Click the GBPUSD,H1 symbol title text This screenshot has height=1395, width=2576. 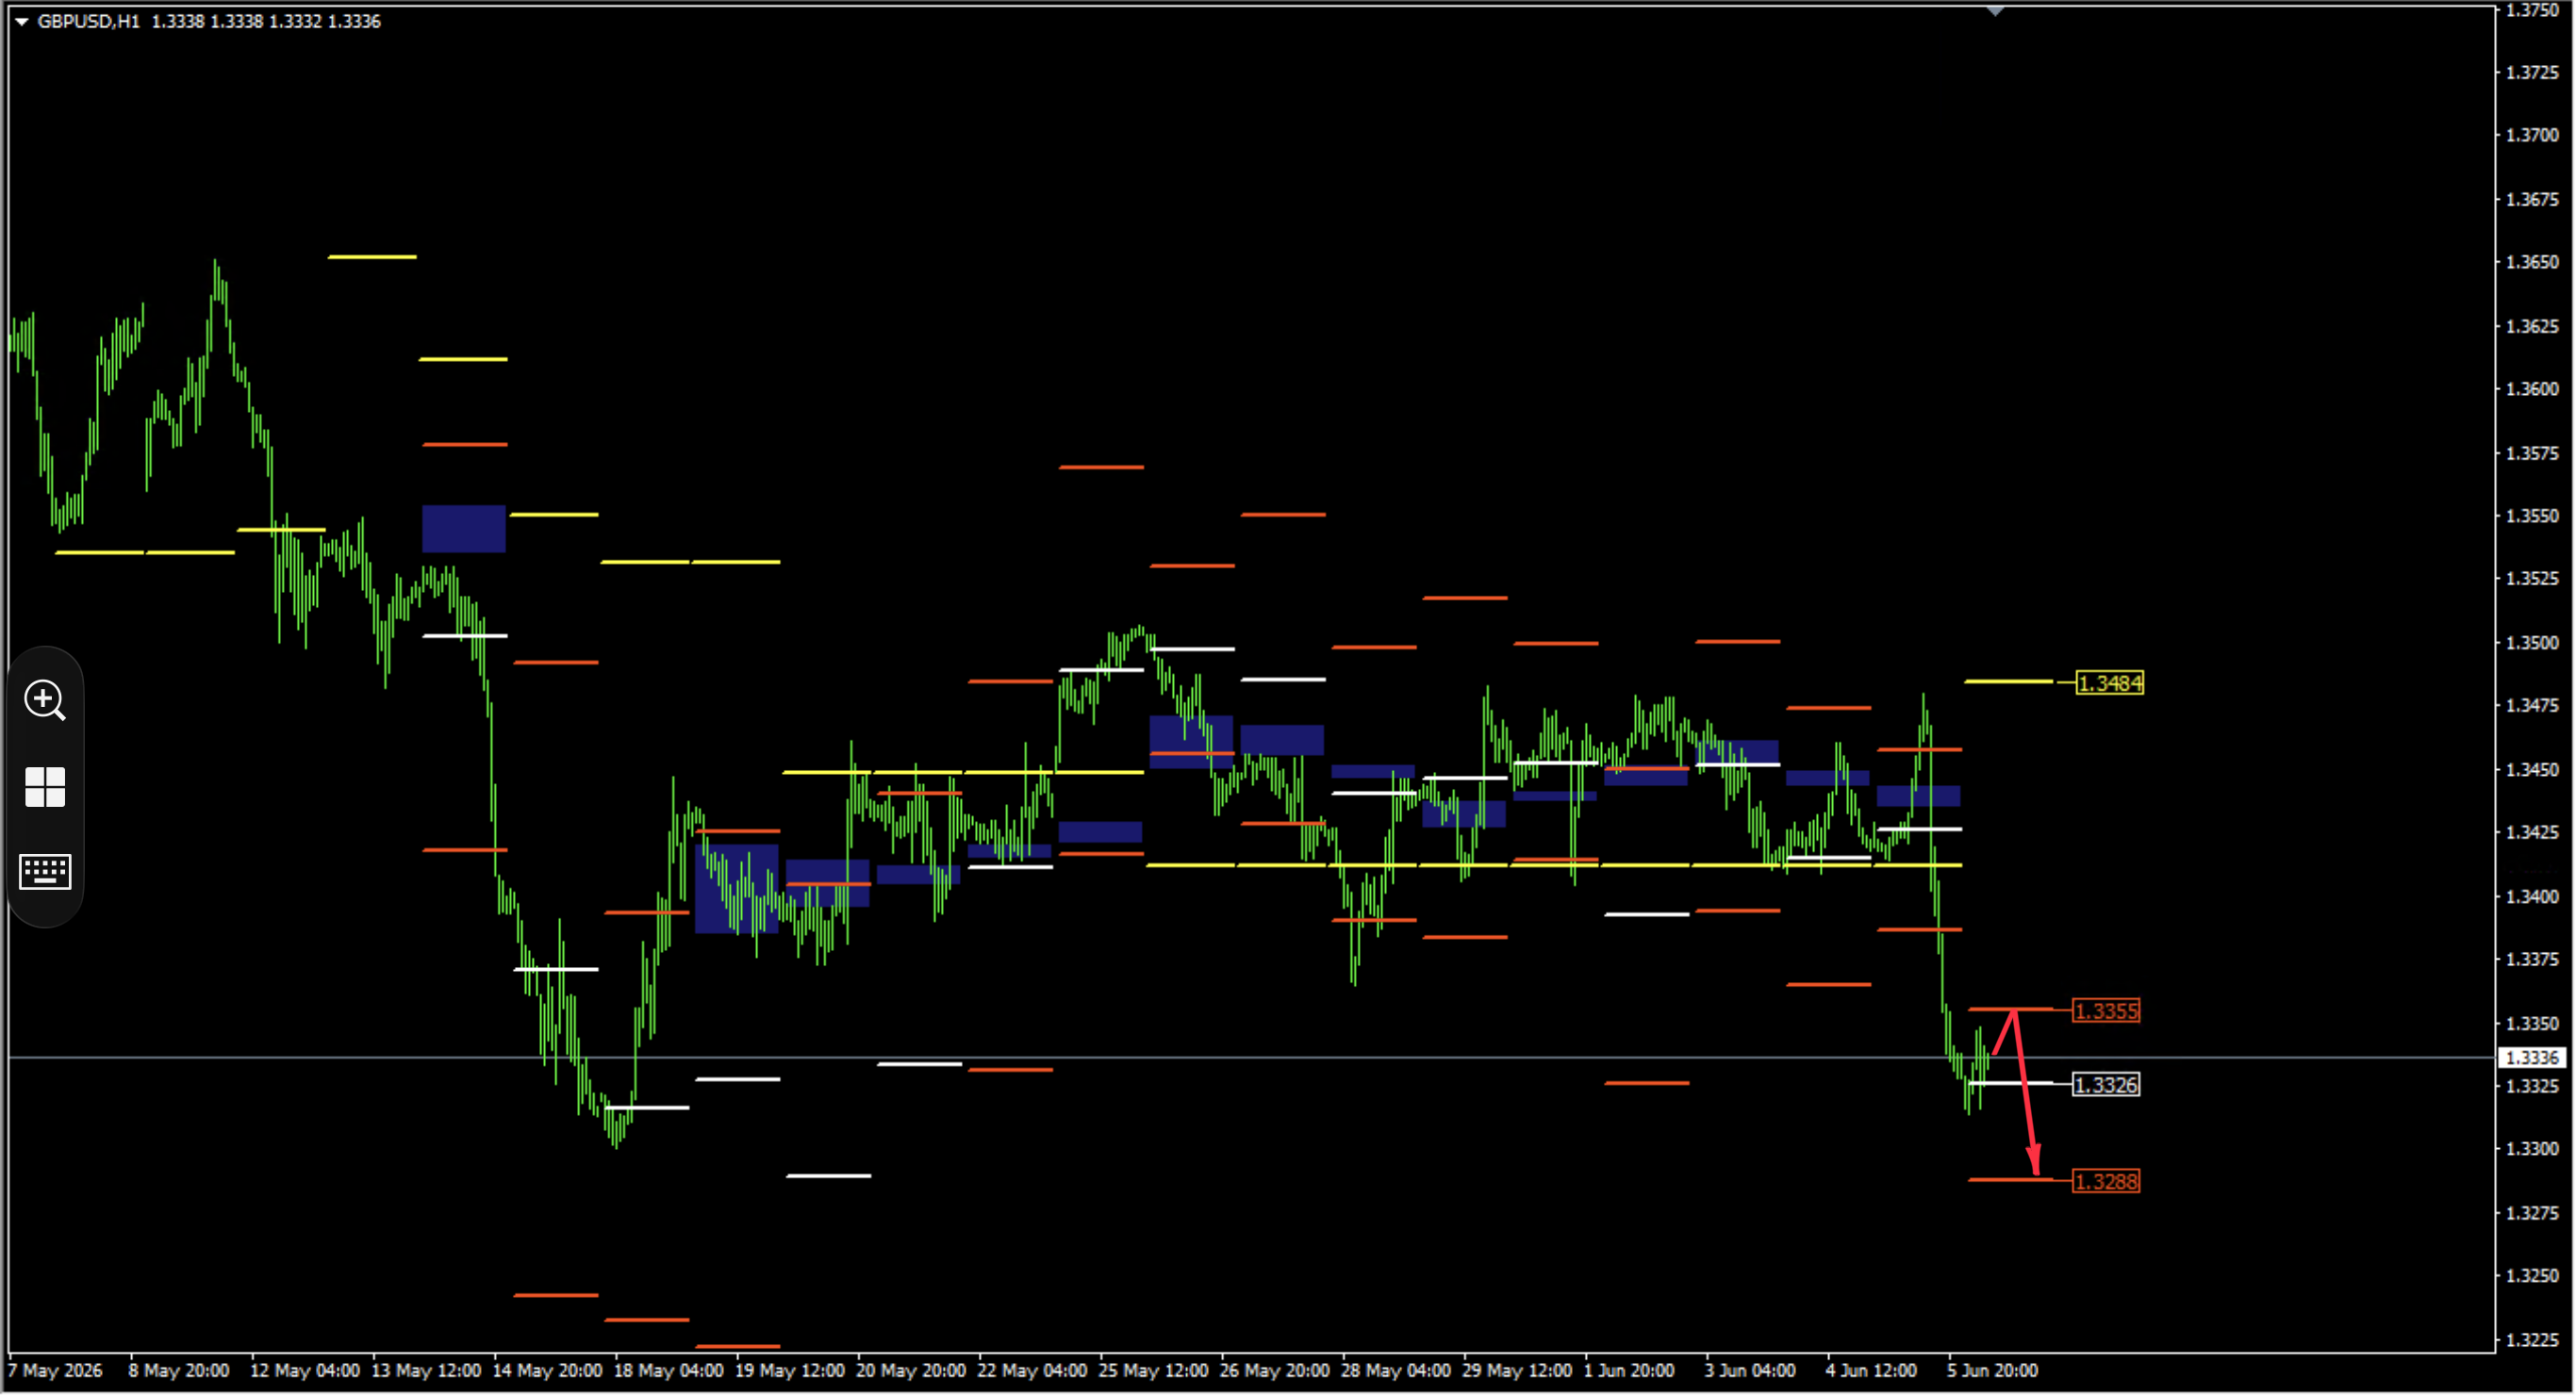(x=88, y=21)
